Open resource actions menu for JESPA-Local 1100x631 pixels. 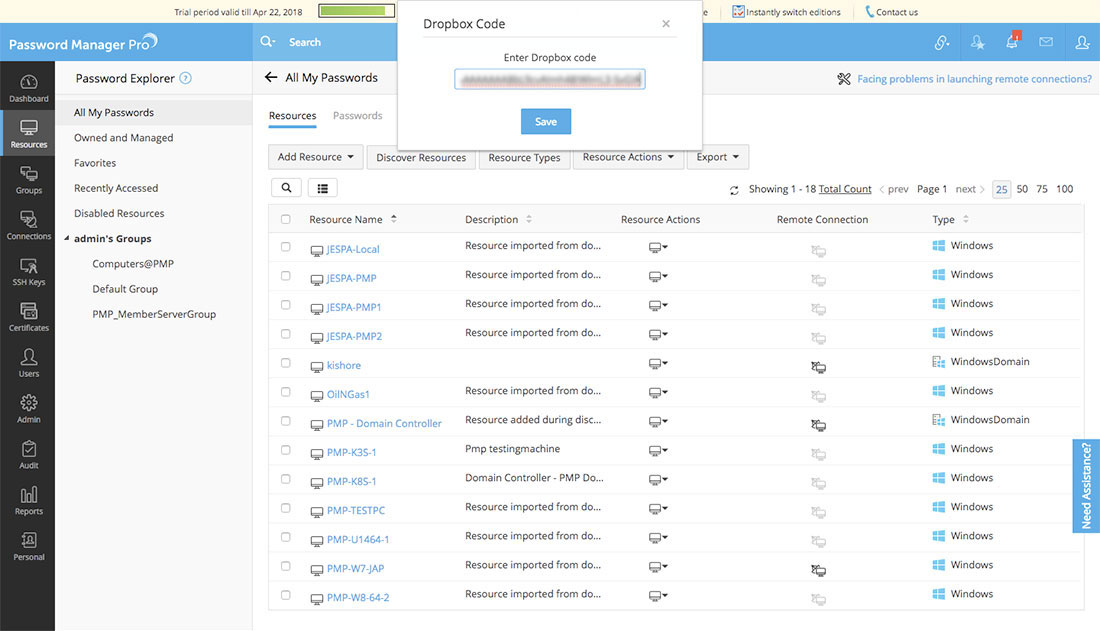[x=658, y=247]
